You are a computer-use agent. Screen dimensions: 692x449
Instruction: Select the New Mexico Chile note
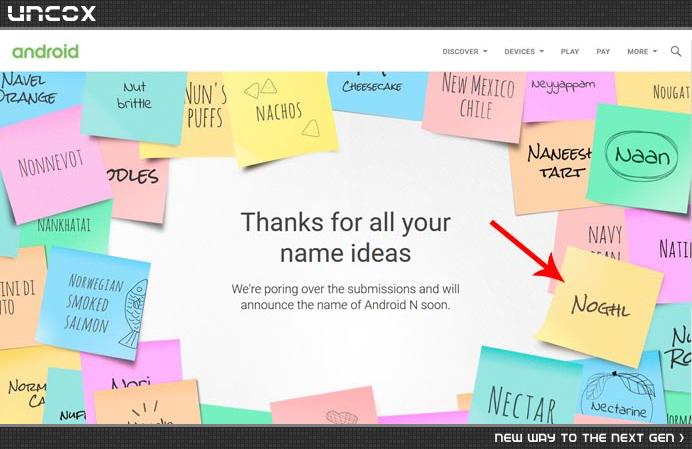pos(476,104)
